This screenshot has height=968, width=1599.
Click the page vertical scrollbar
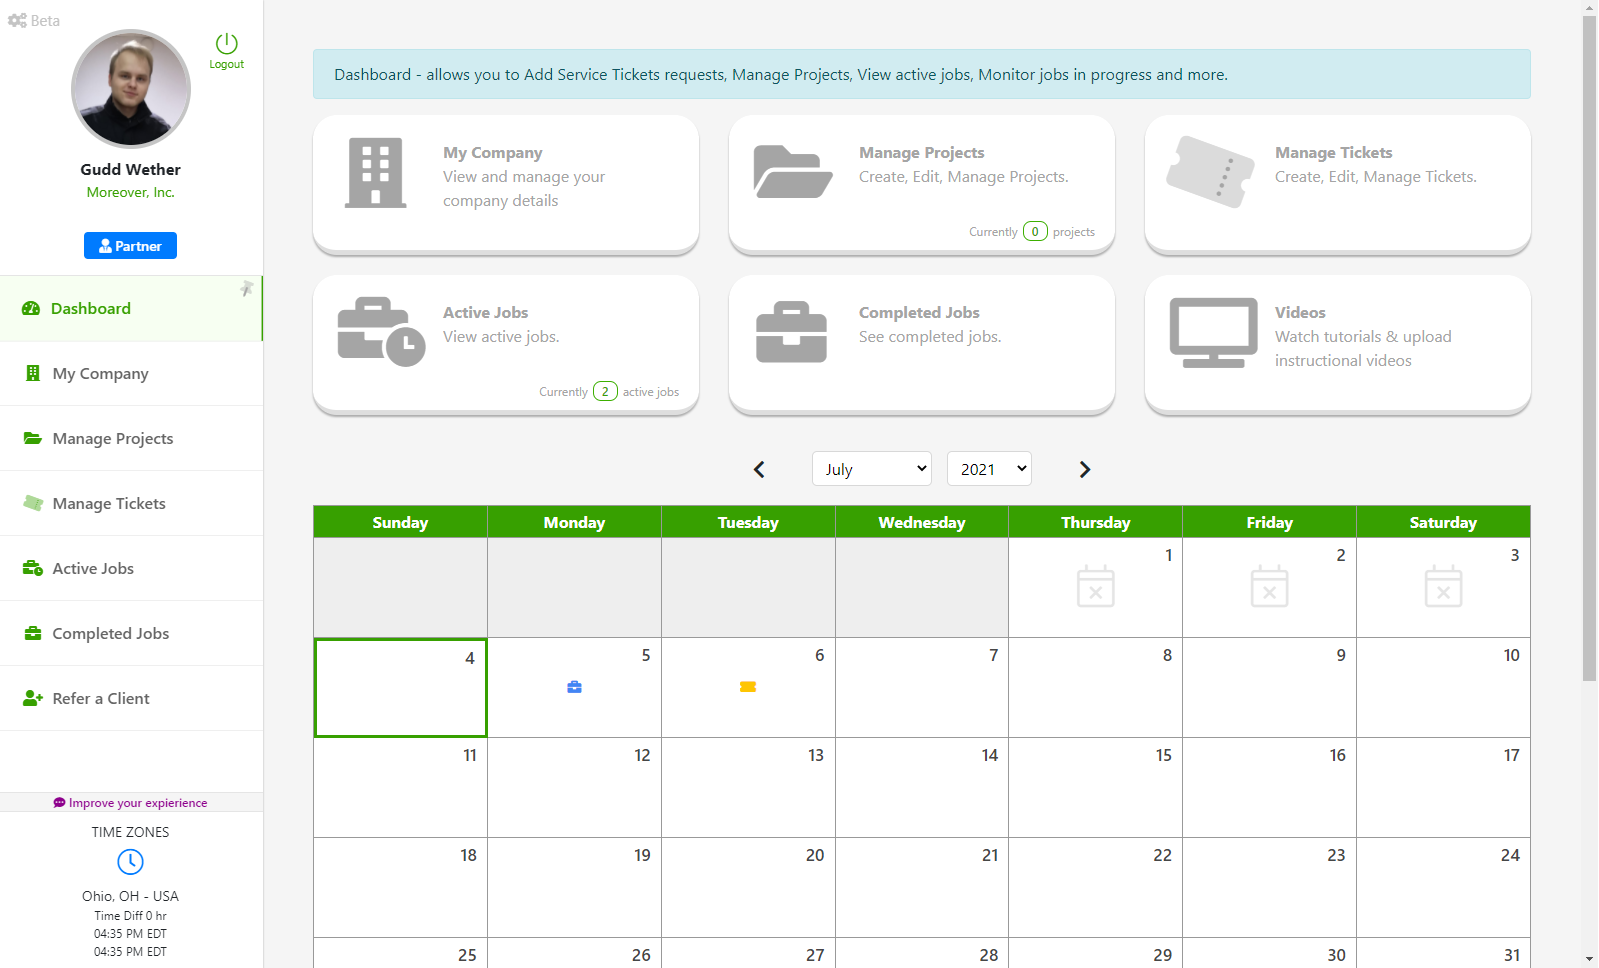tap(1589, 350)
